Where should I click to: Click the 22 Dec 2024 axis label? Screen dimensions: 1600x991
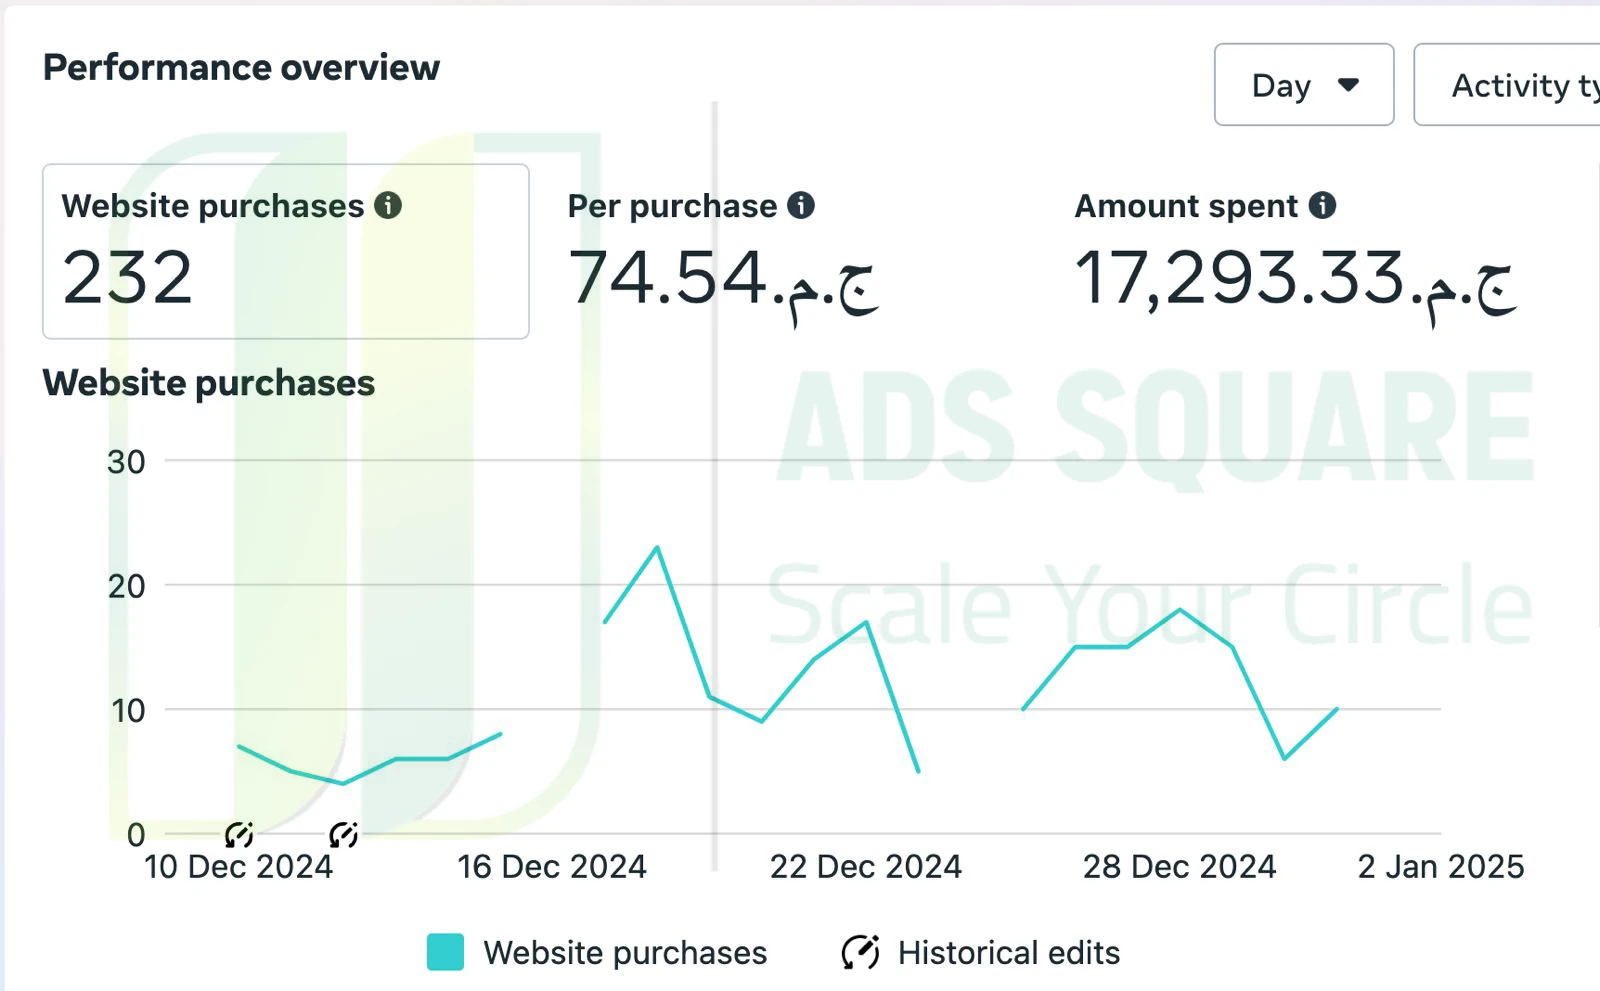tap(866, 866)
